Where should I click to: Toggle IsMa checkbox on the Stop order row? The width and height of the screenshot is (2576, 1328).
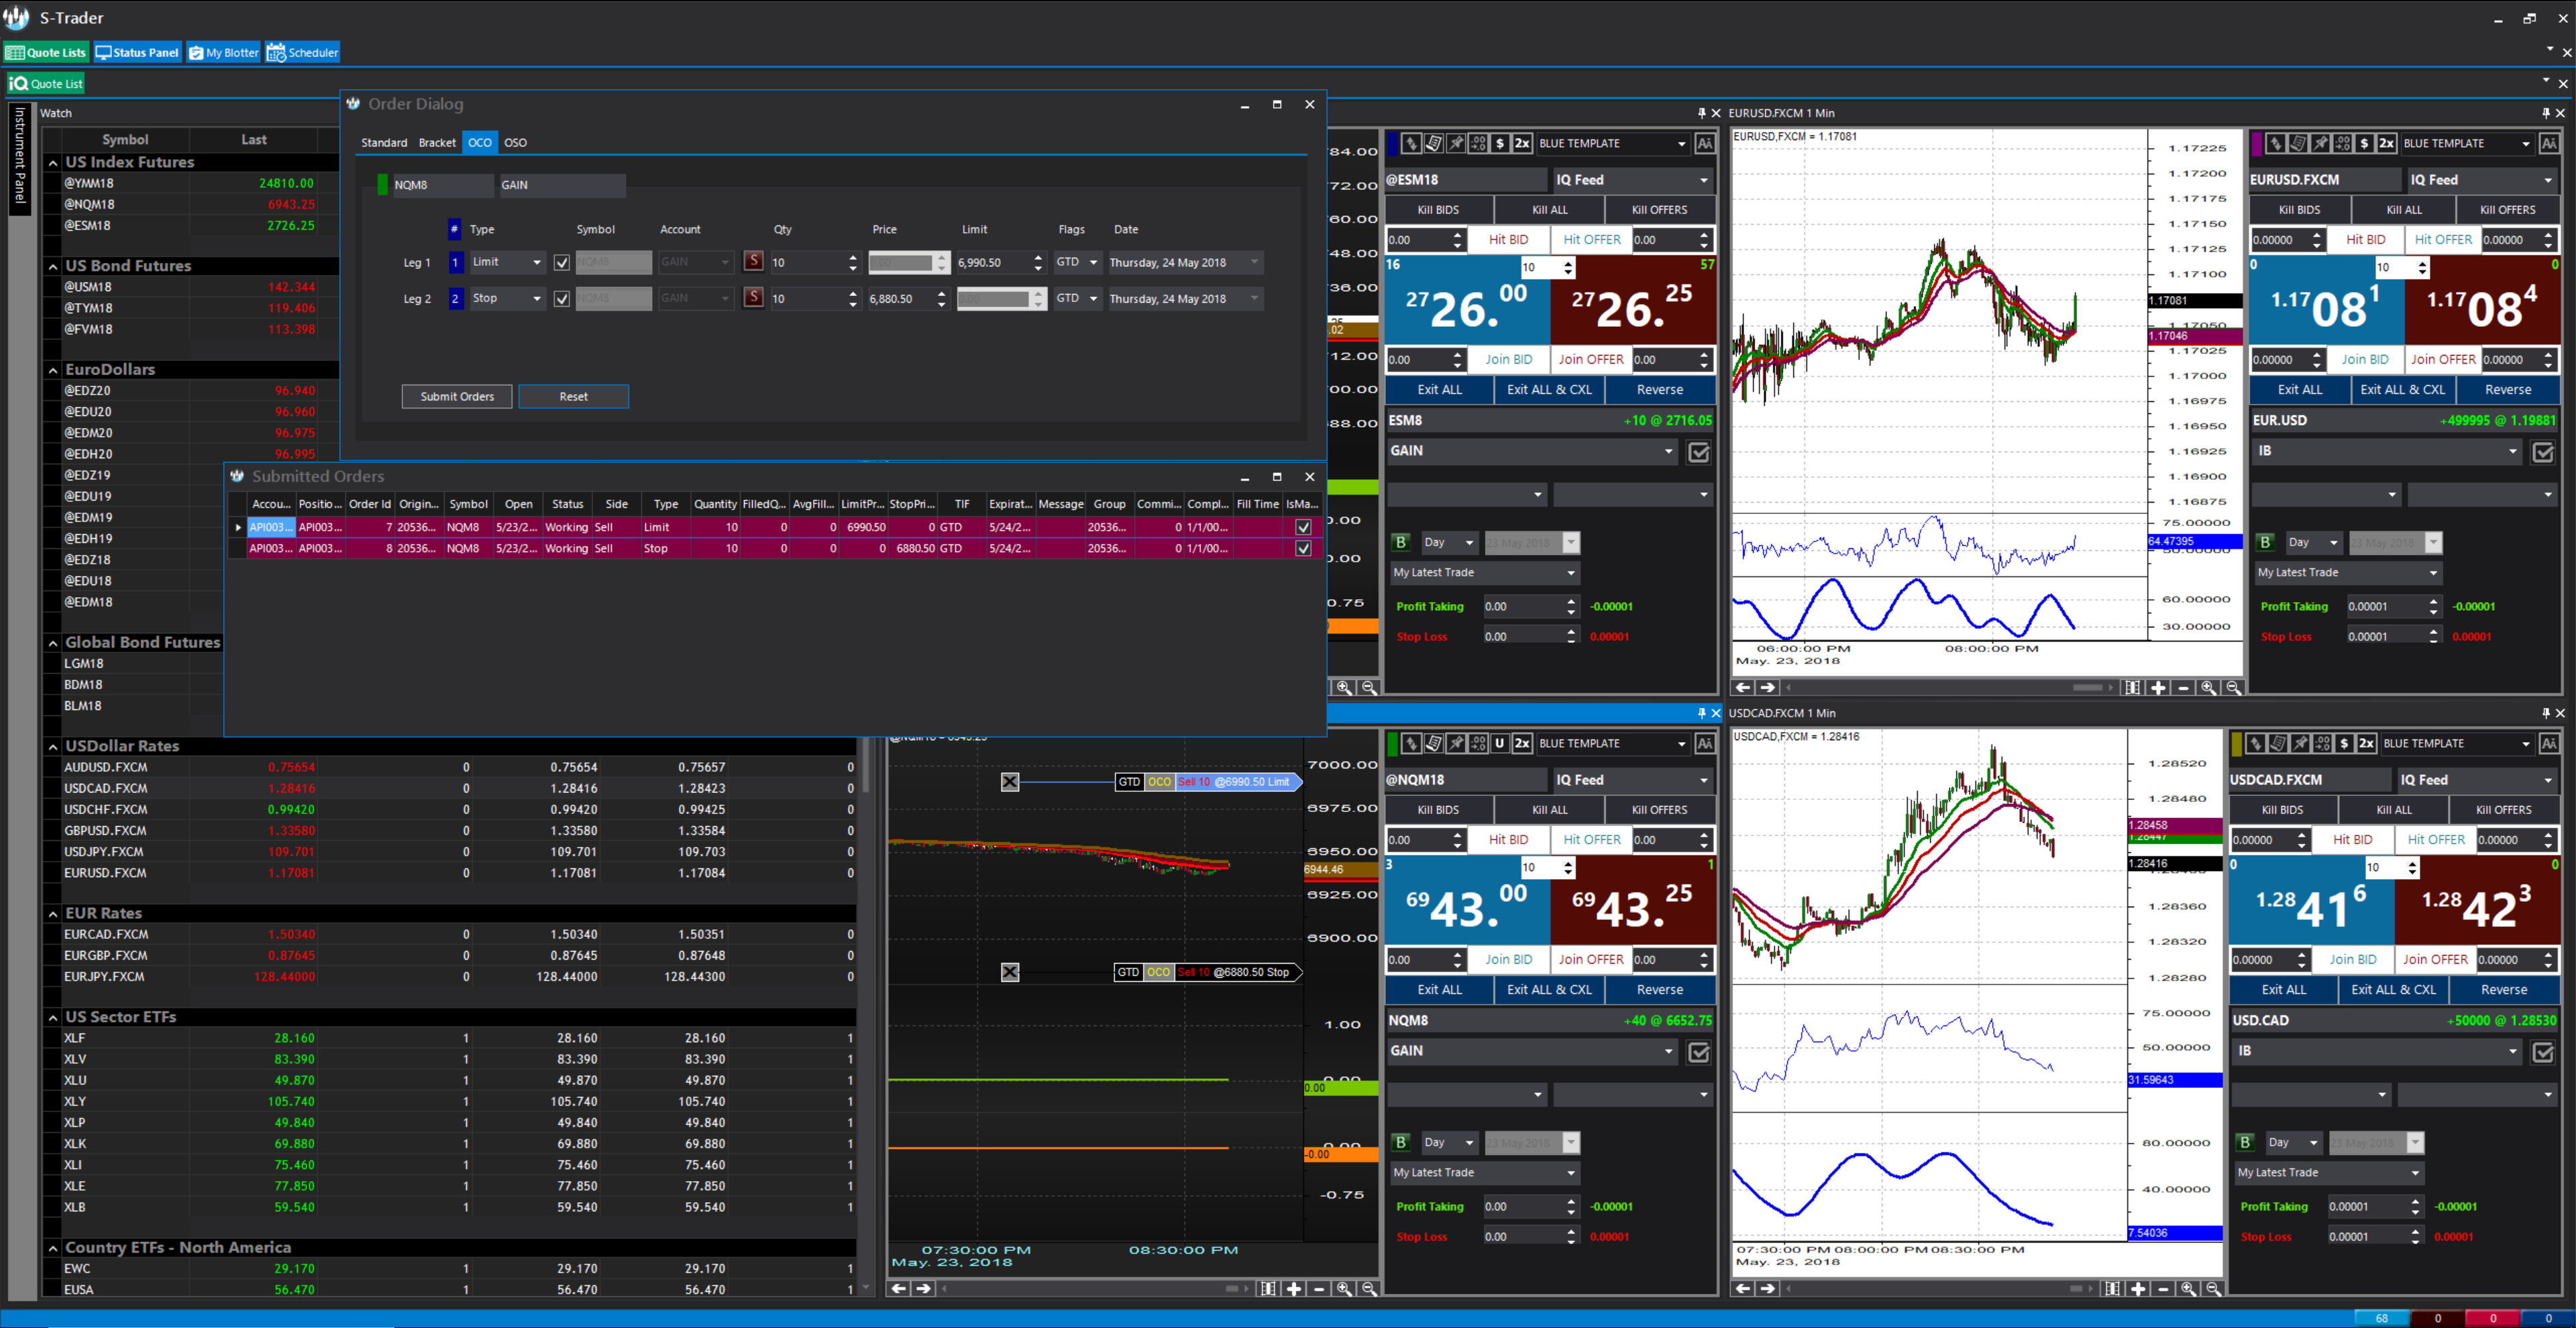pyautogui.click(x=1303, y=548)
